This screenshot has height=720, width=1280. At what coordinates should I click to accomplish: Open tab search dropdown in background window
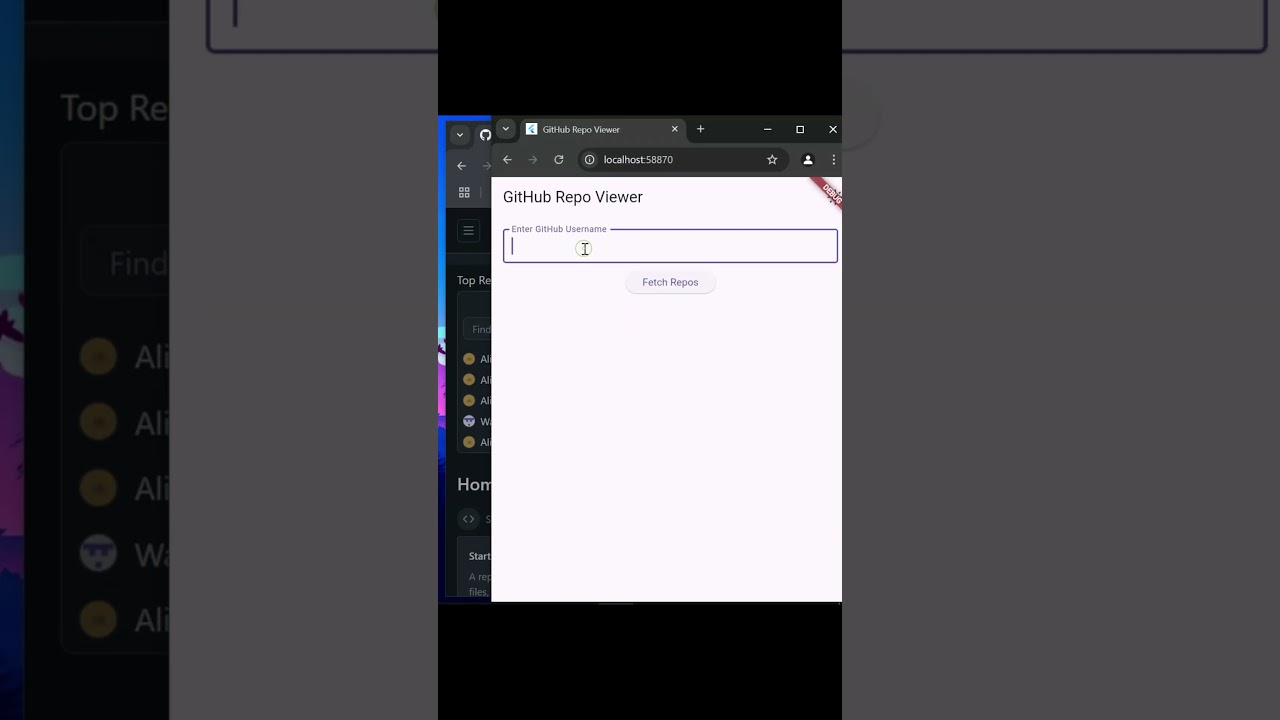(460, 135)
